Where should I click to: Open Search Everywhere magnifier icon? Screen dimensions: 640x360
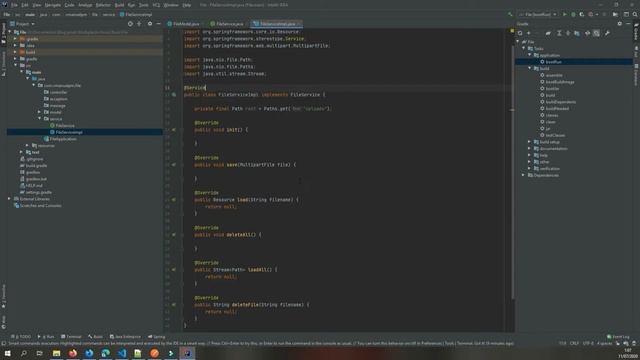pos(635,14)
